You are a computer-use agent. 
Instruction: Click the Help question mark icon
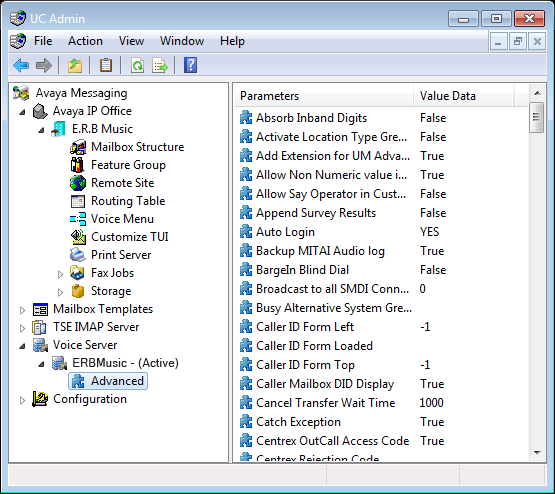click(x=190, y=65)
